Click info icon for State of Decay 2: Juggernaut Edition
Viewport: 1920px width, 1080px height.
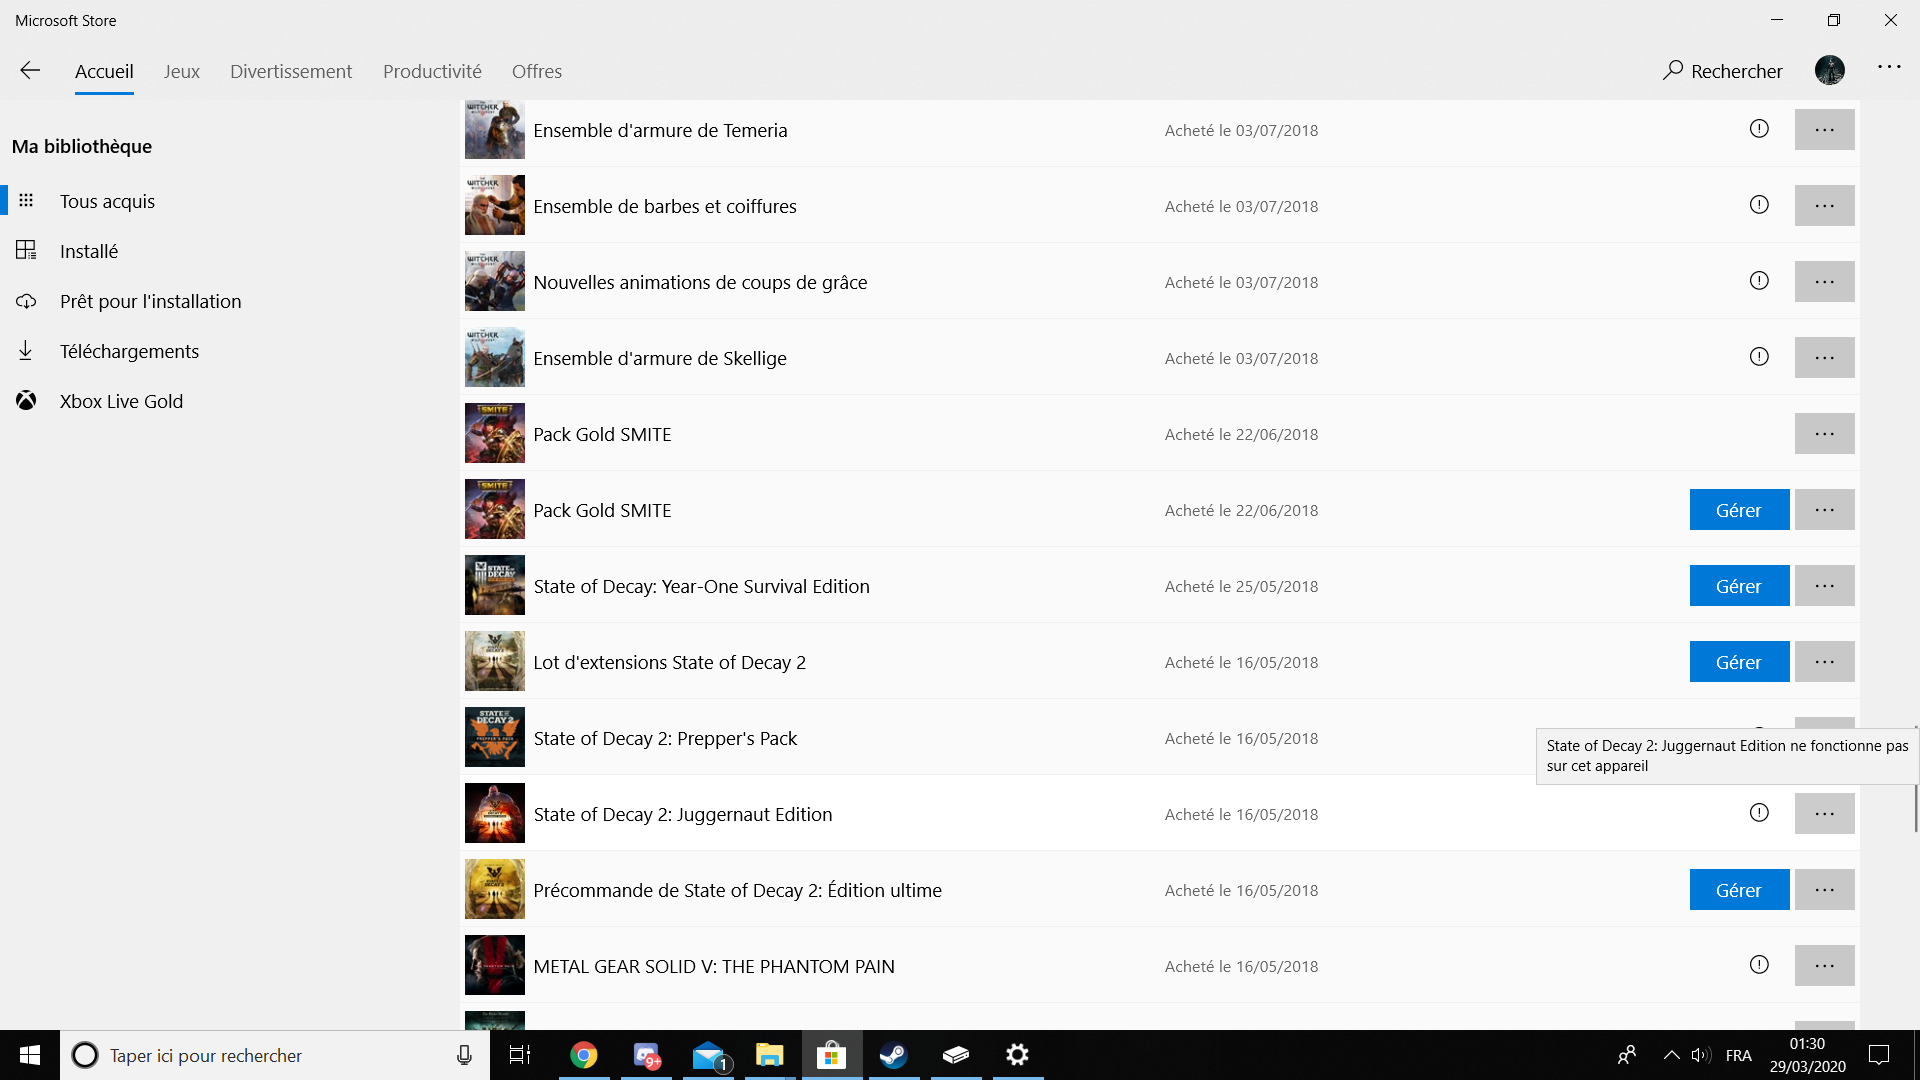[1759, 813]
